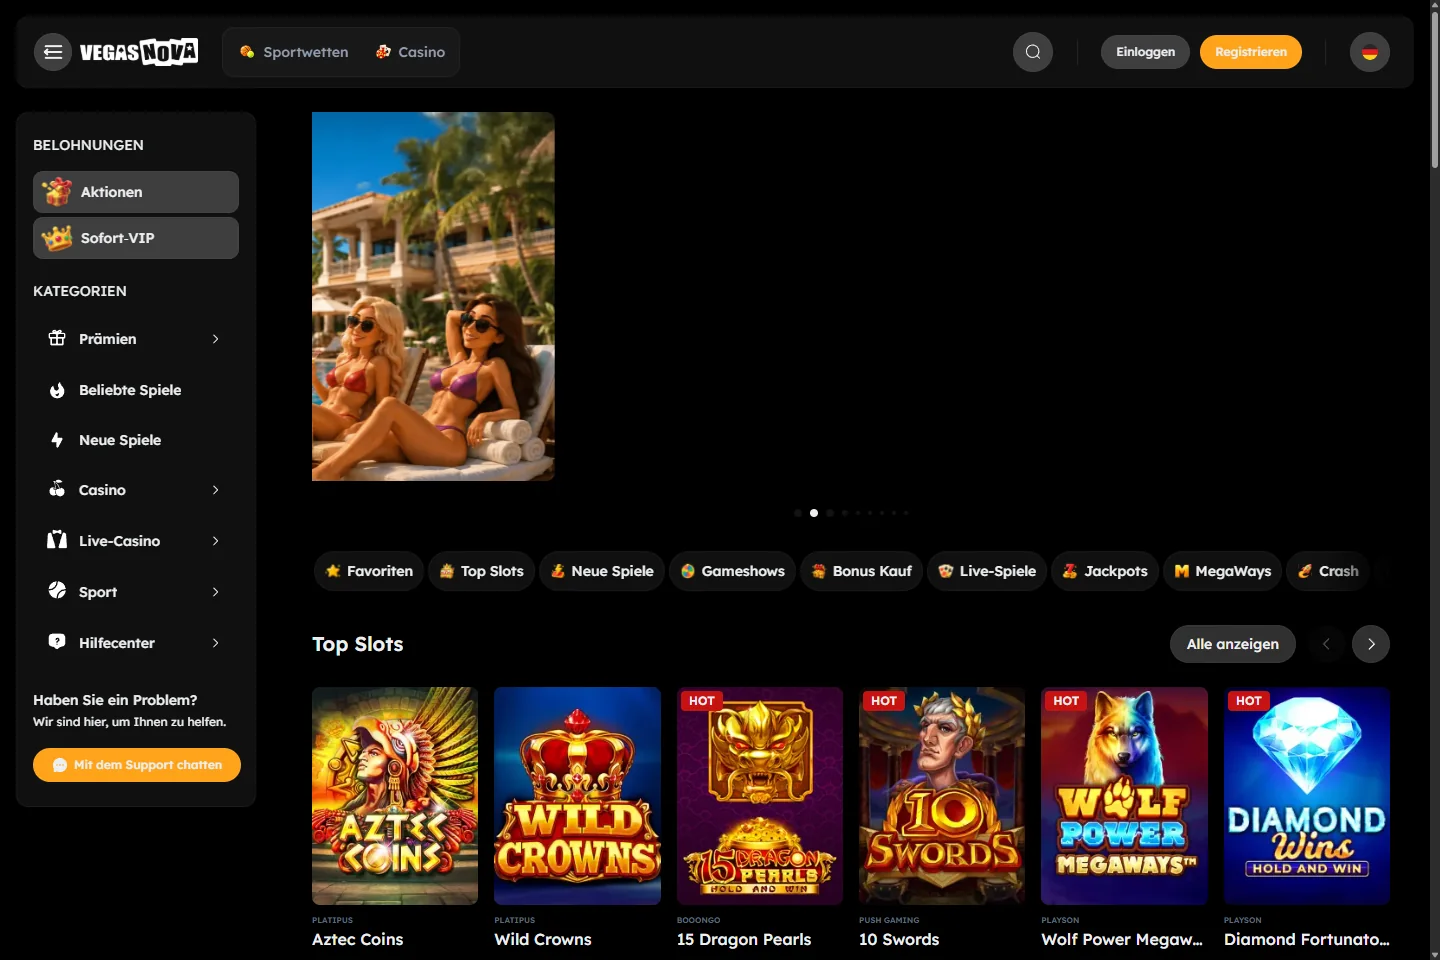The width and height of the screenshot is (1440, 960).
Task: Click the Vegas Nova logo
Action: pyautogui.click(x=139, y=52)
